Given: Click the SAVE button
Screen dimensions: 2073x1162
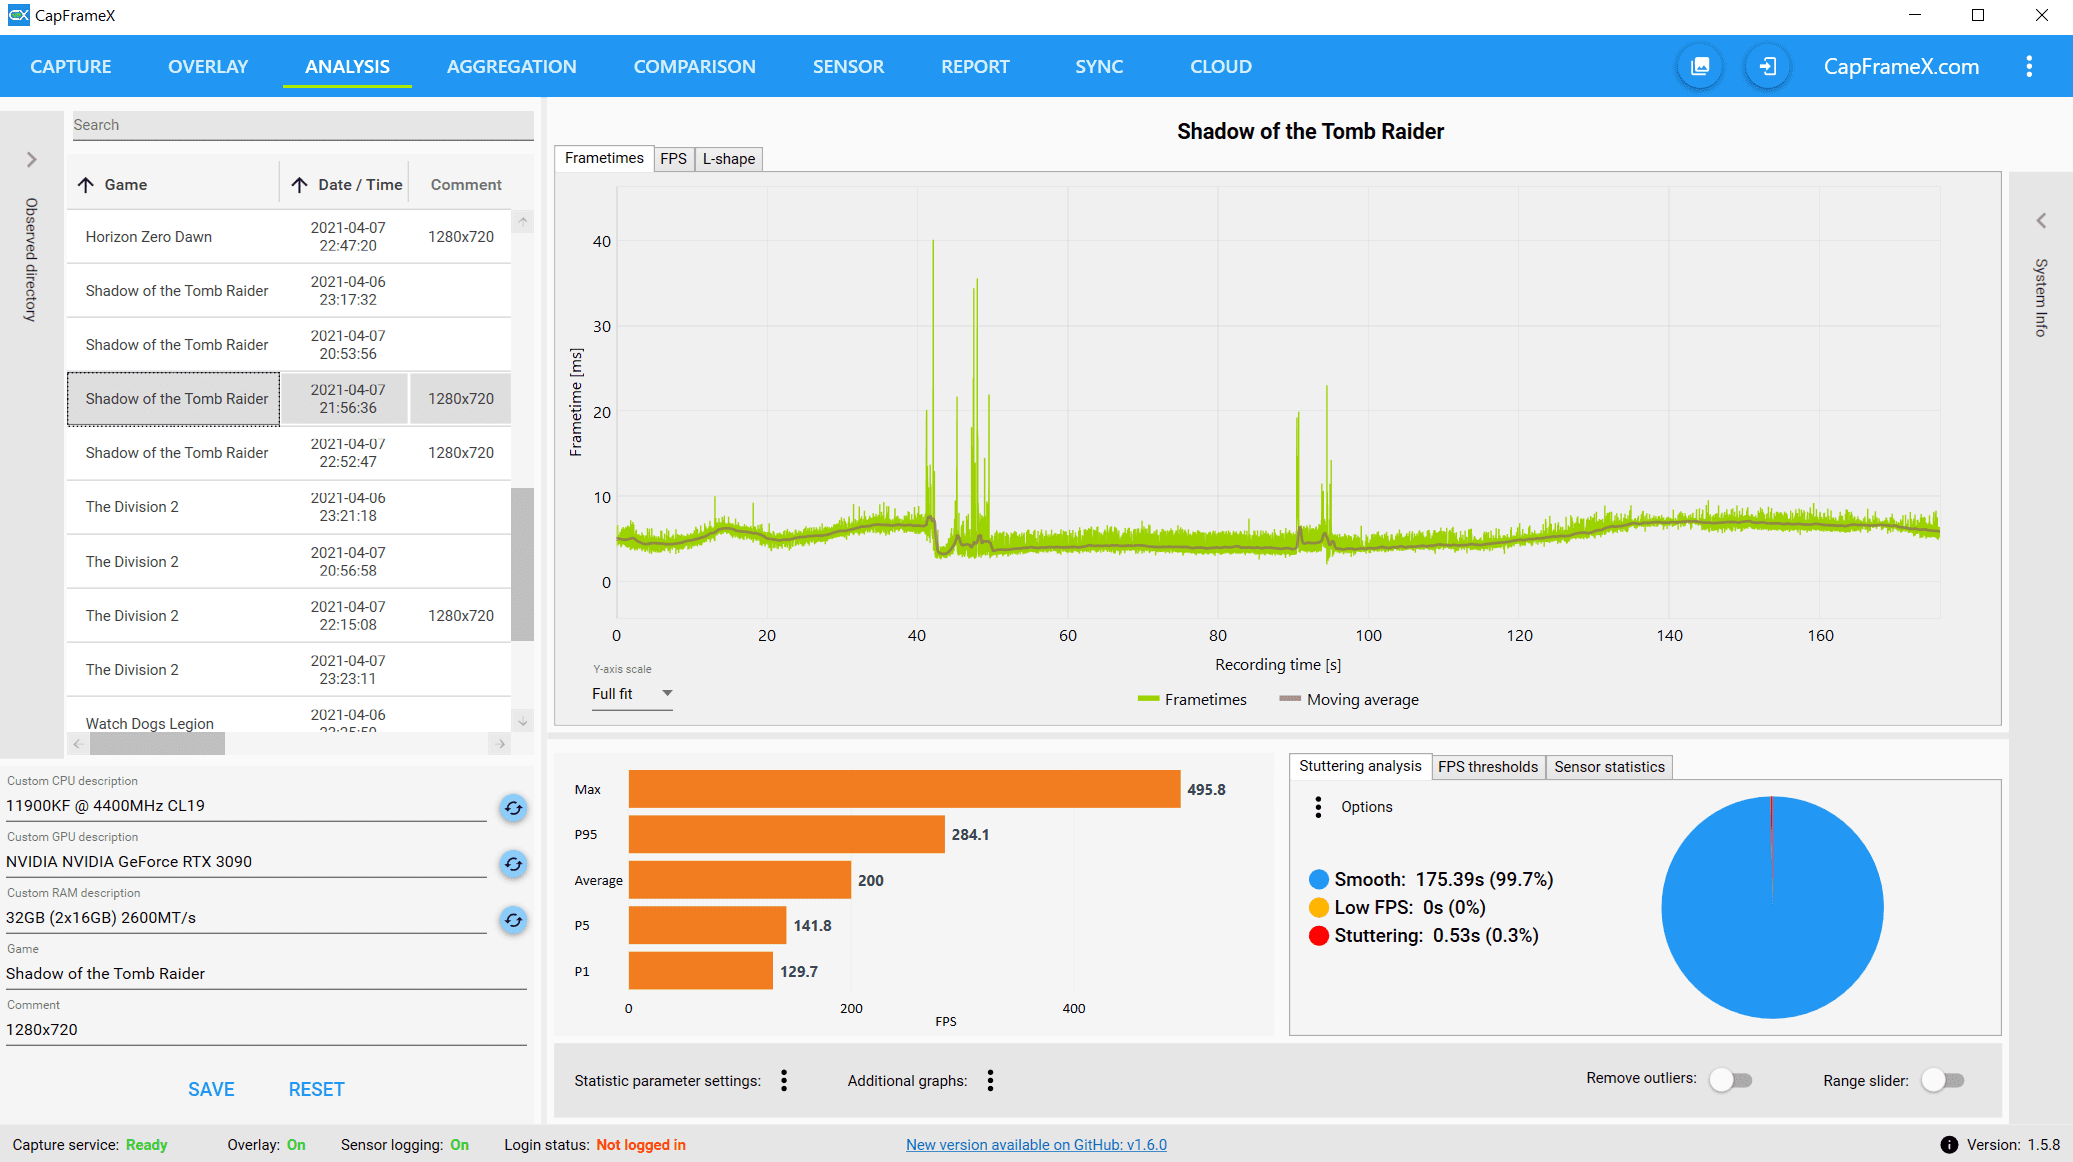Looking at the screenshot, I should [211, 1089].
